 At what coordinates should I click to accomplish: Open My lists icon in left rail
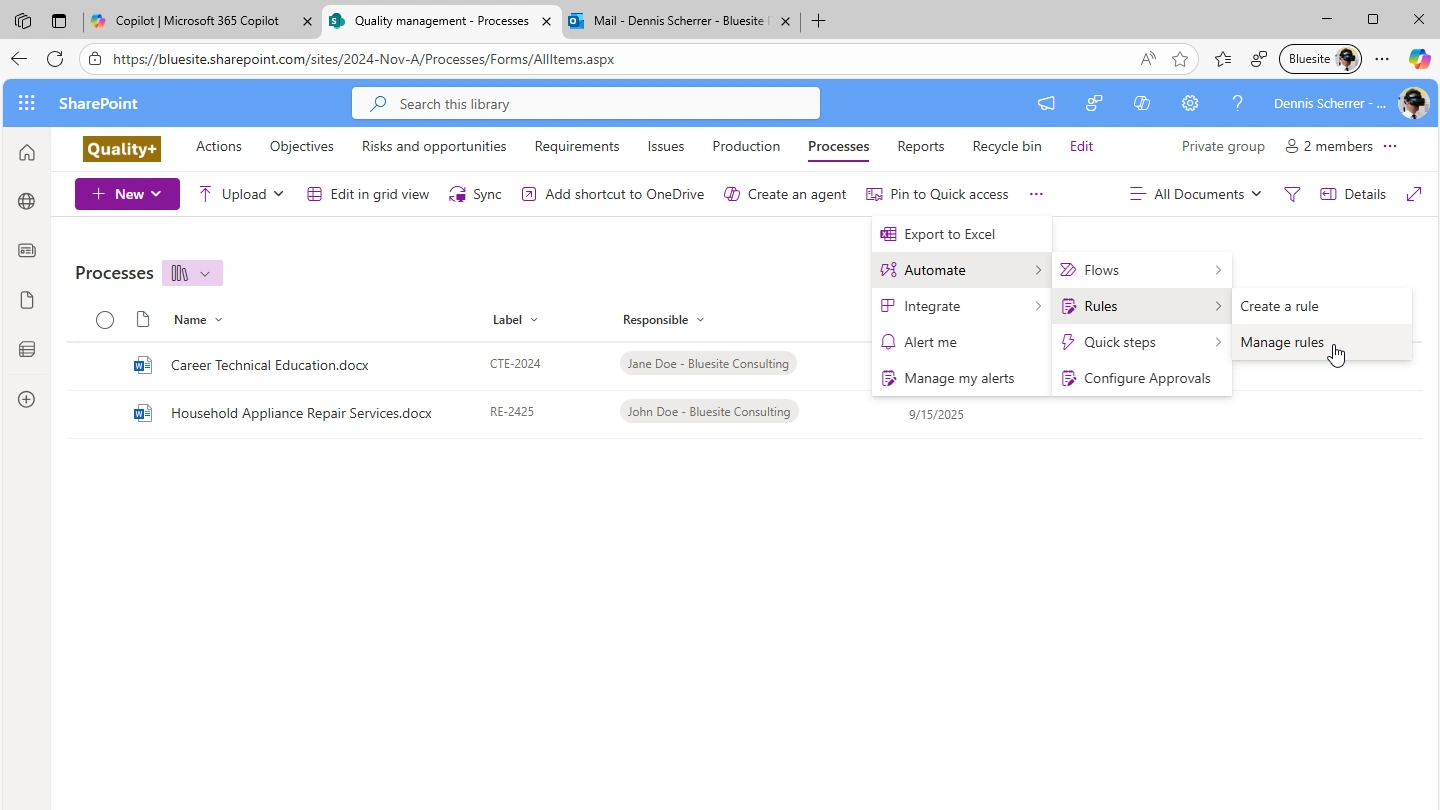coord(27,349)
